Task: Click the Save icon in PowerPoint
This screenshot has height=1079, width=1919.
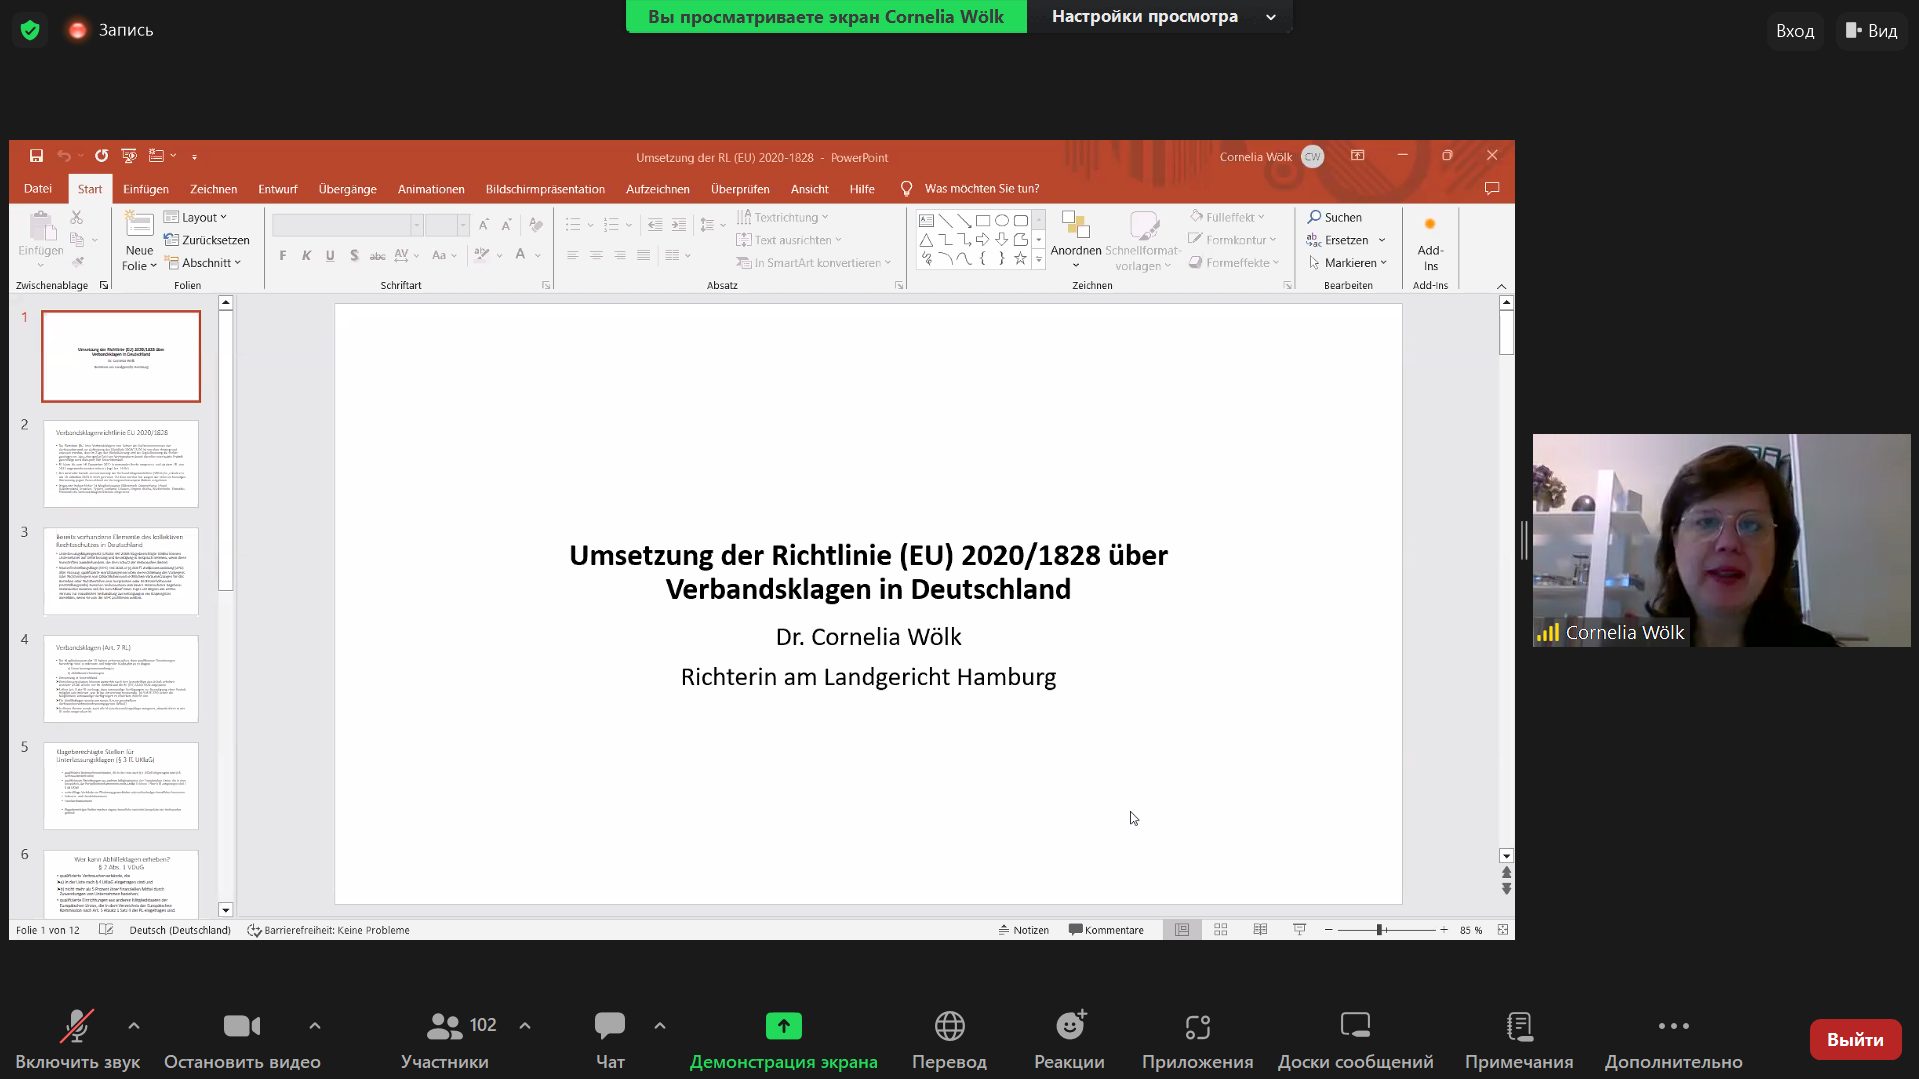Action: (36, 156)
